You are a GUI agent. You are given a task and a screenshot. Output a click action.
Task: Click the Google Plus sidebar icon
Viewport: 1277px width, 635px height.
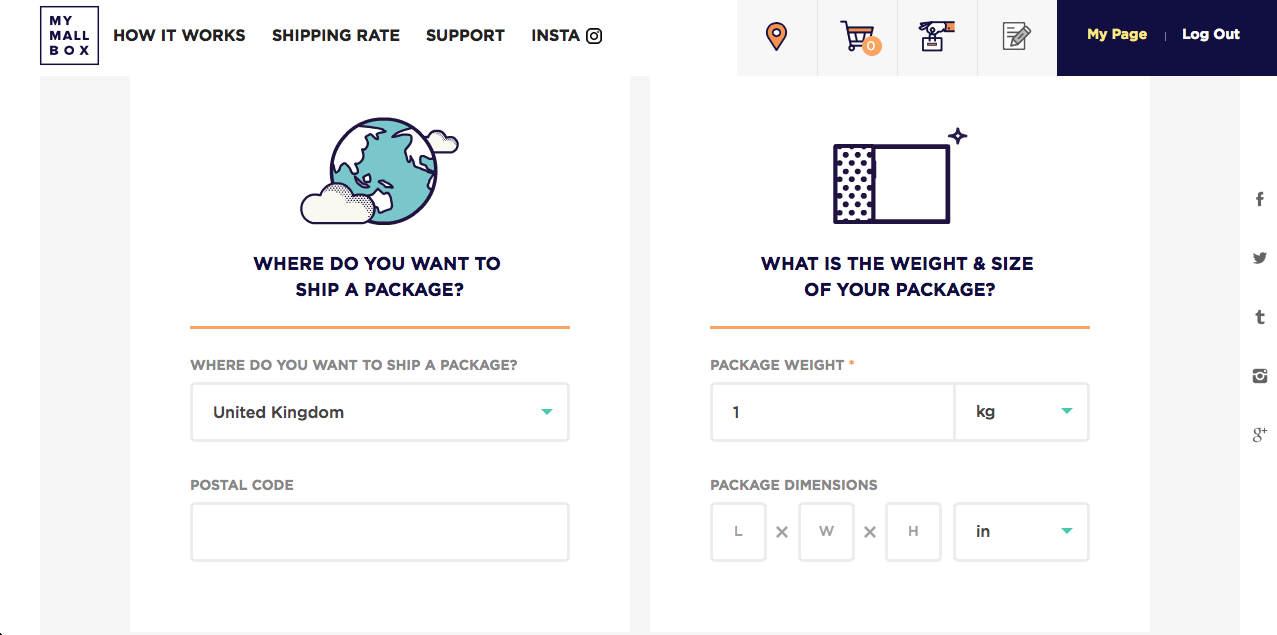point(1260,434)
